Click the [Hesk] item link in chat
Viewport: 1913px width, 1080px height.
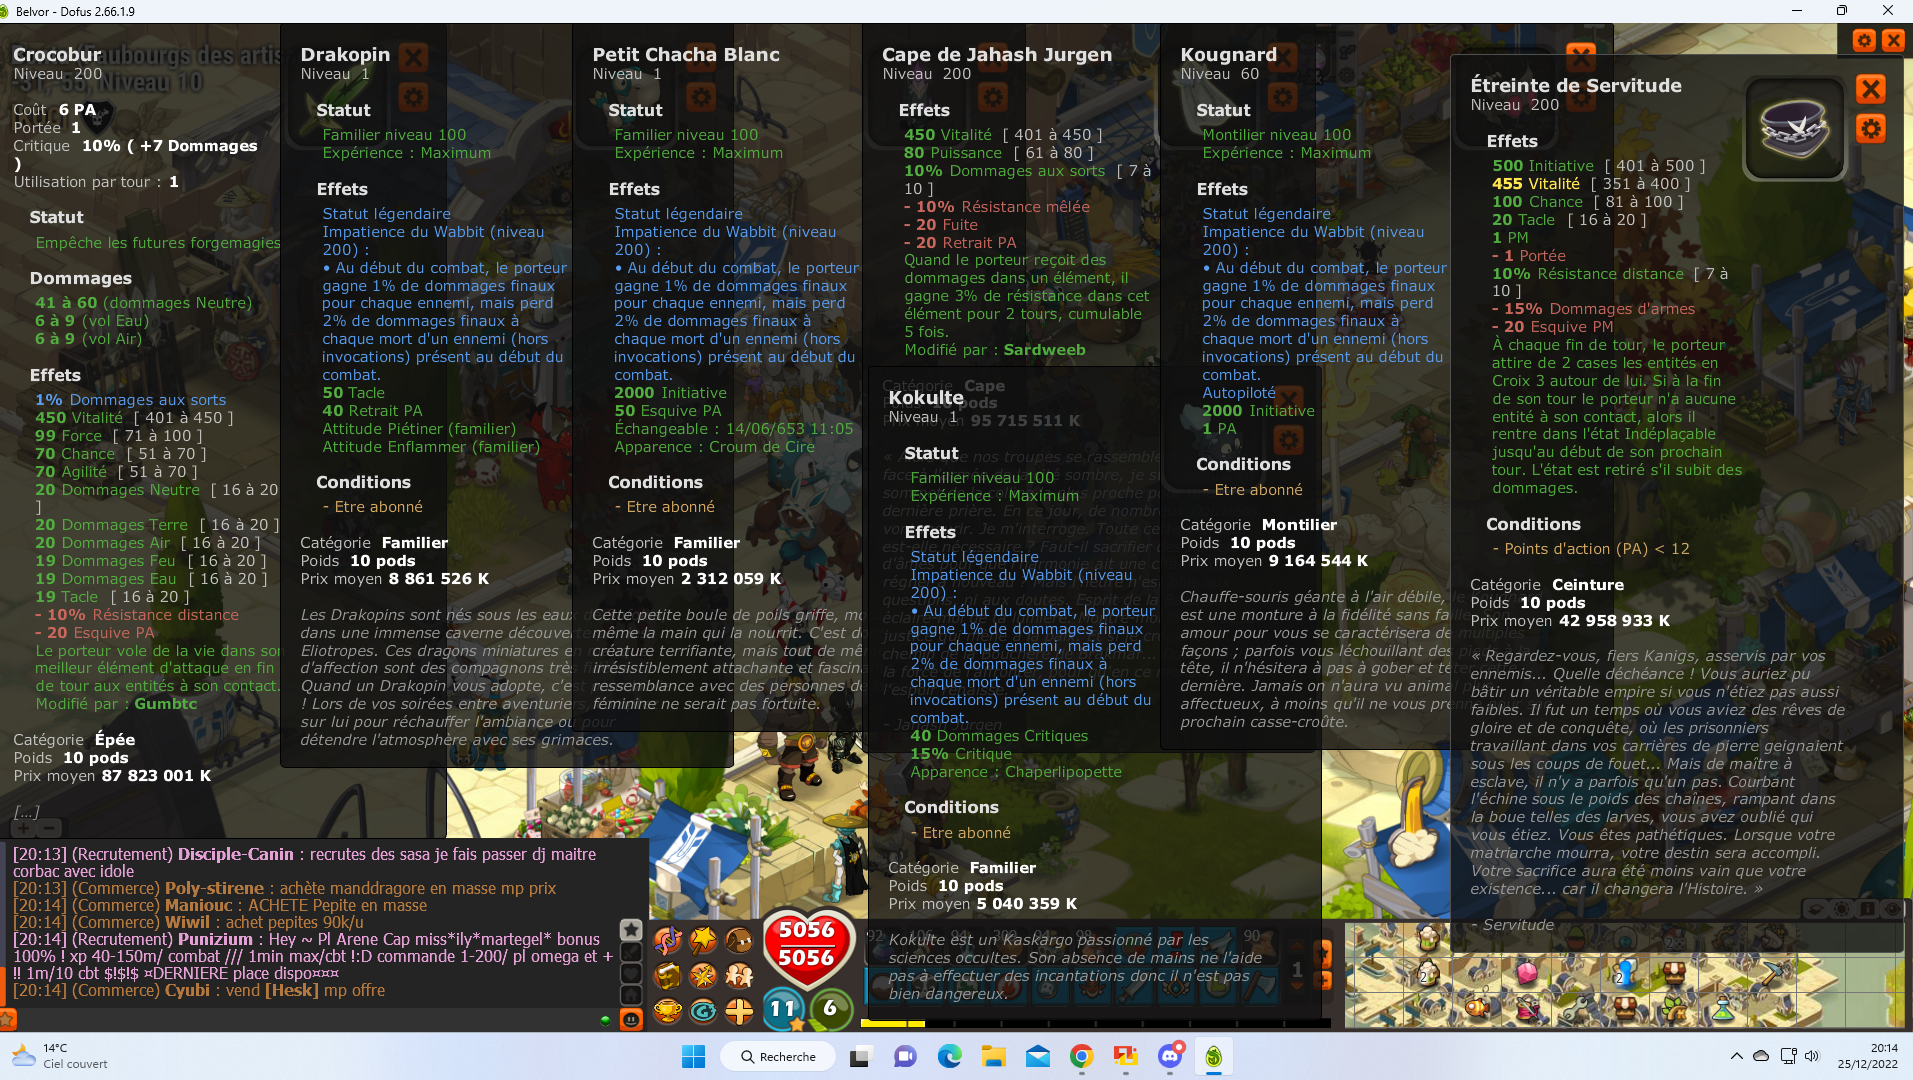pos(291,990)
